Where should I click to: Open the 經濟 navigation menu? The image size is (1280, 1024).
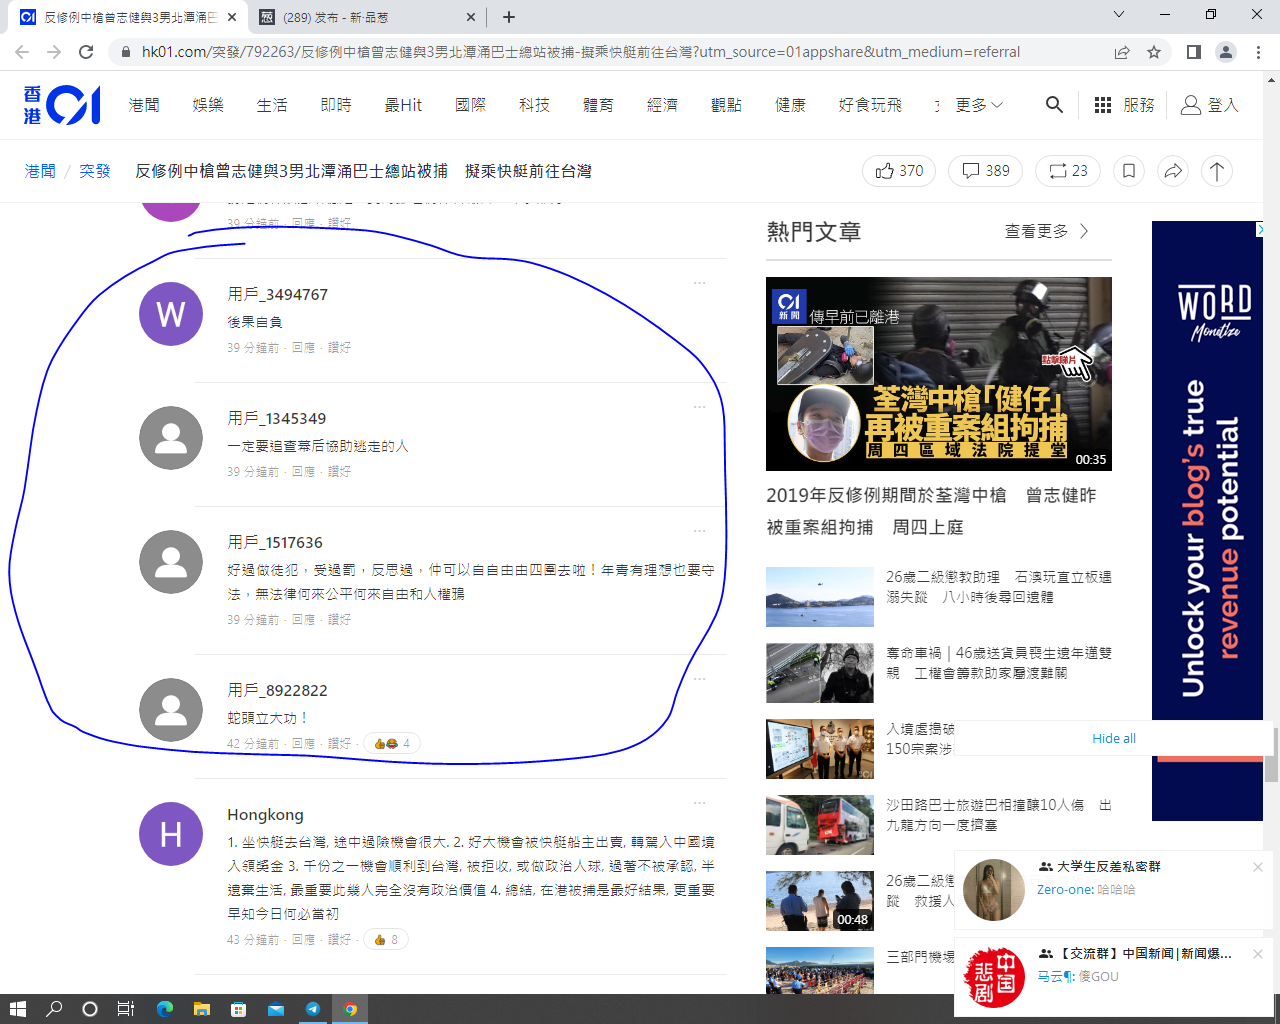point(662,105)
